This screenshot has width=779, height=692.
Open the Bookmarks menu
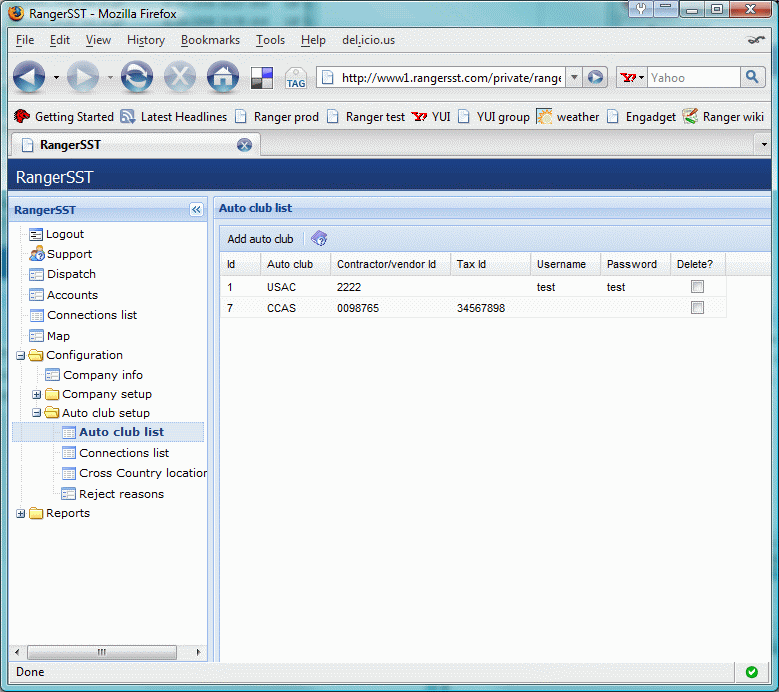(x=210, y=40)
